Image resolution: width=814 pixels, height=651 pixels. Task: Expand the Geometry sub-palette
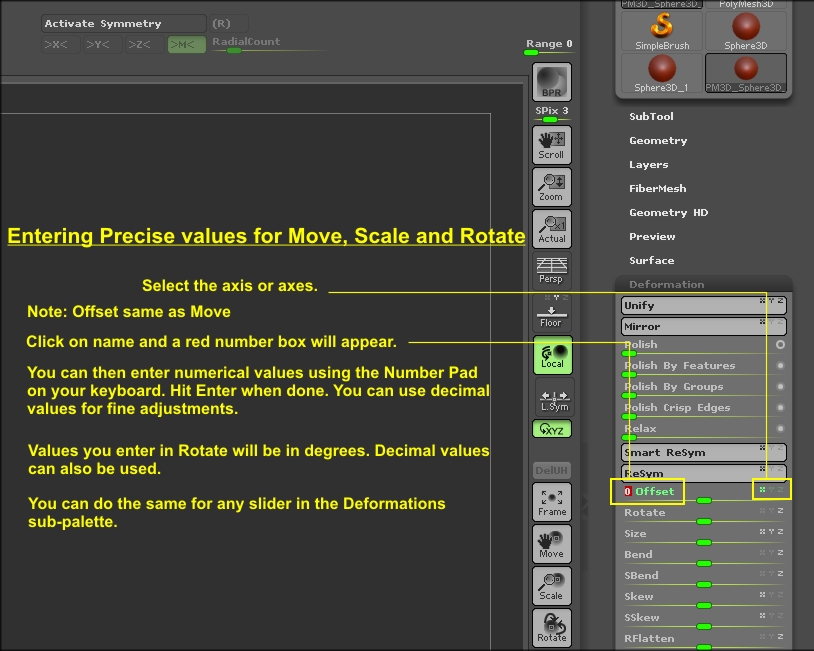[658, 141]
